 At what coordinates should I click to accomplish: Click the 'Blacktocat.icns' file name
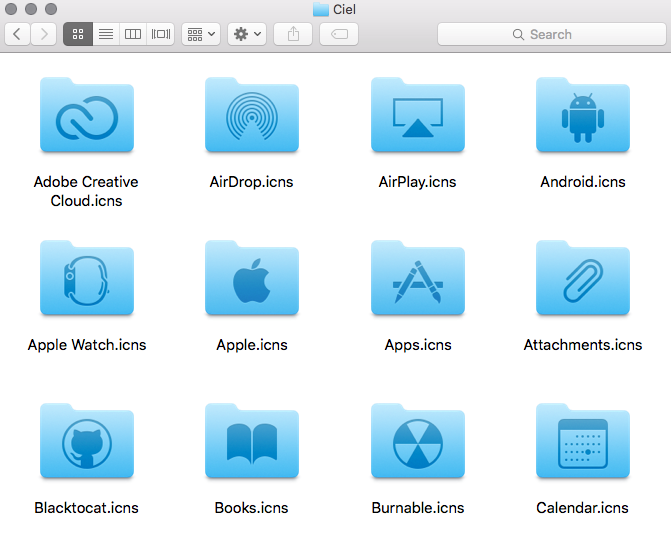86,508
